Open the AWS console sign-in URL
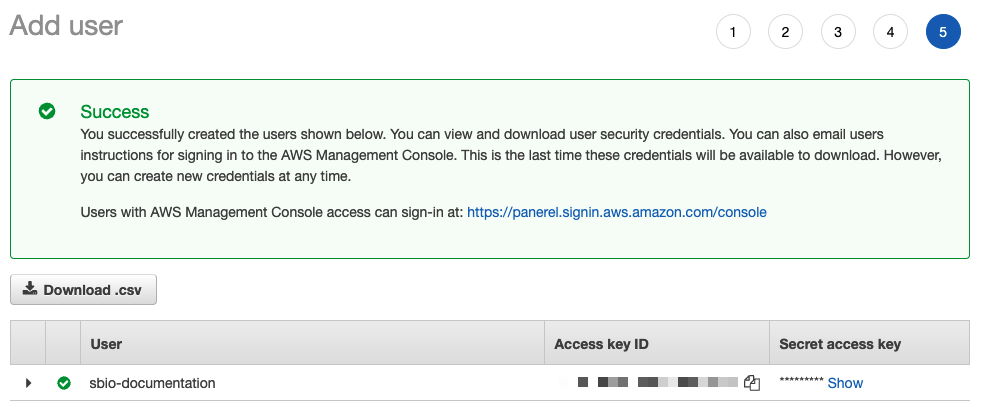This screenshot has width=990, height=414. 616,212
